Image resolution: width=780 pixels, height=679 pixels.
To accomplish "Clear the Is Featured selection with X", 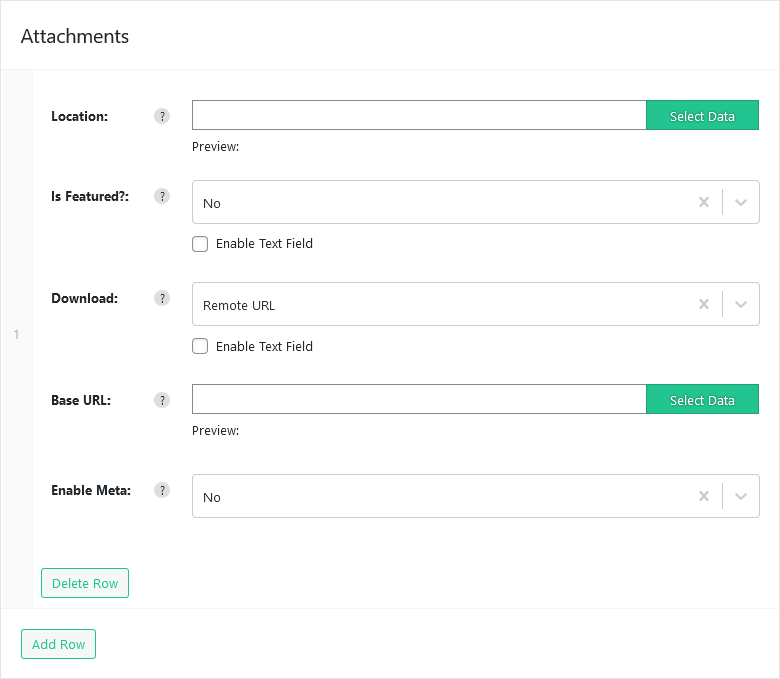I will (703, 202).
